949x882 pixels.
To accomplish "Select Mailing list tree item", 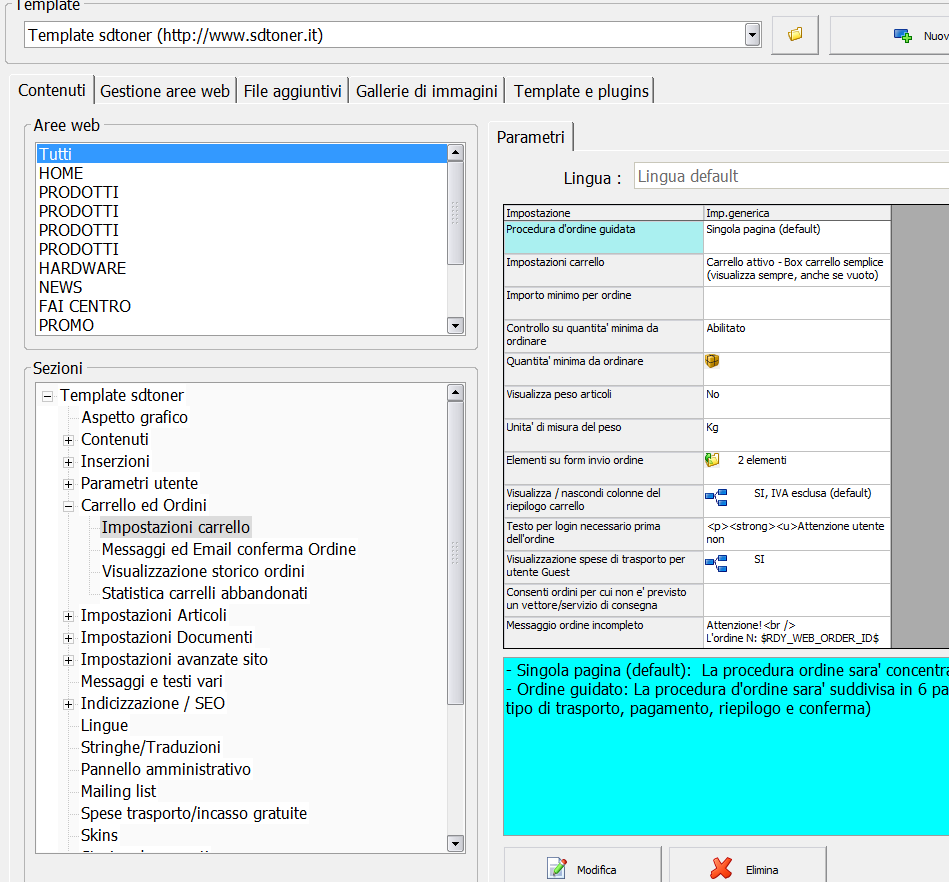I will [119, 791].
